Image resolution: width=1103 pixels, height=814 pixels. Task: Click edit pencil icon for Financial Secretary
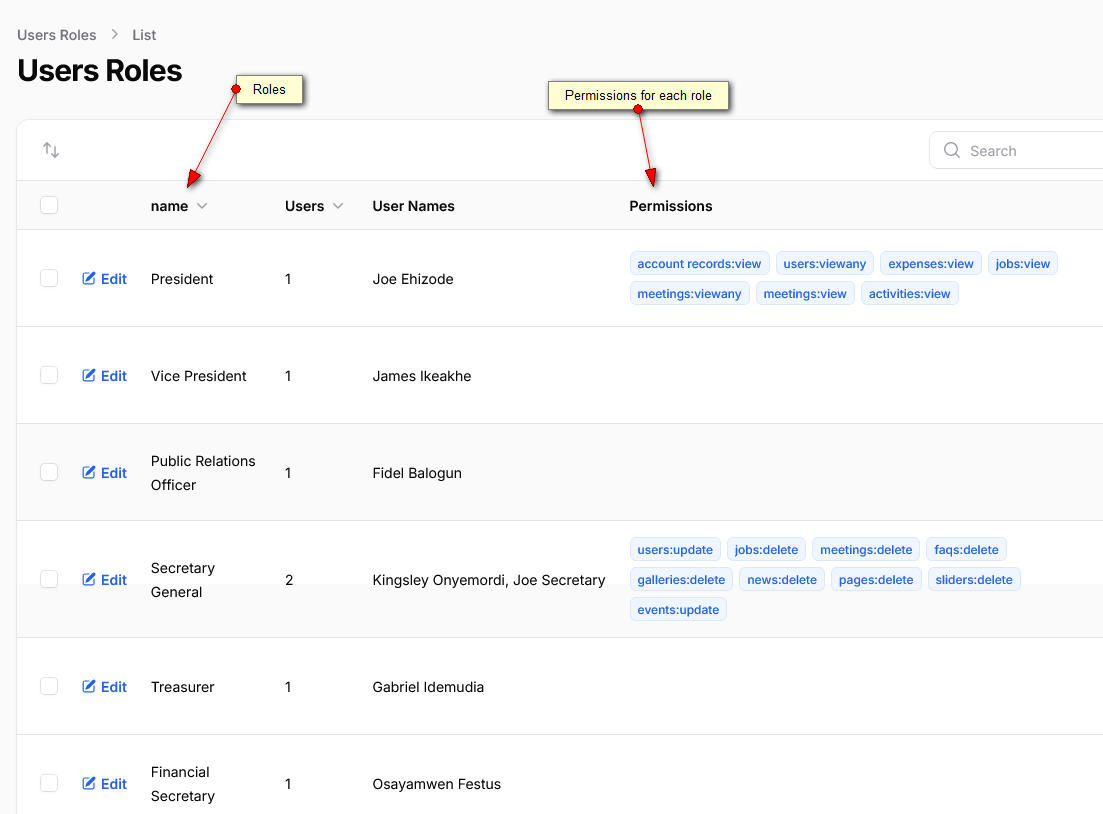[x=89, y=784]
